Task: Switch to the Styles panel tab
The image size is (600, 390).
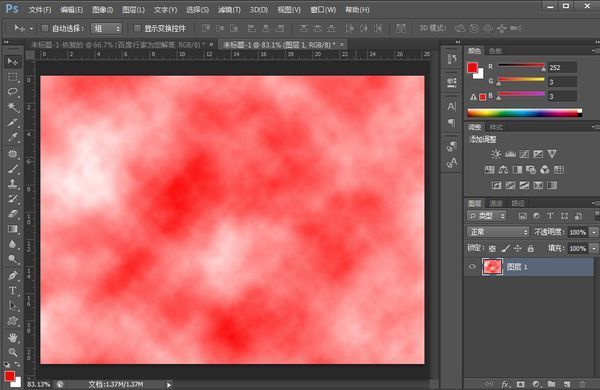Action: [496, 127]
